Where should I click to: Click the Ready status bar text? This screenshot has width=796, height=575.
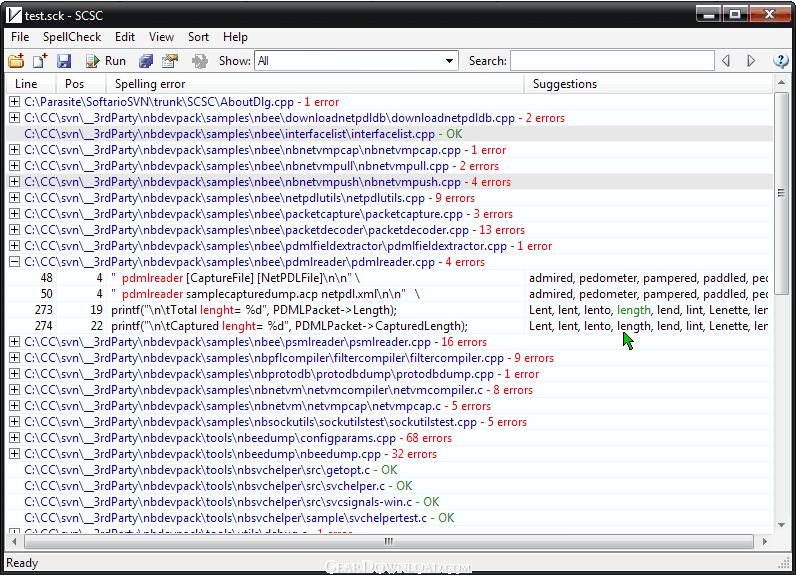[x=22, y=563]
